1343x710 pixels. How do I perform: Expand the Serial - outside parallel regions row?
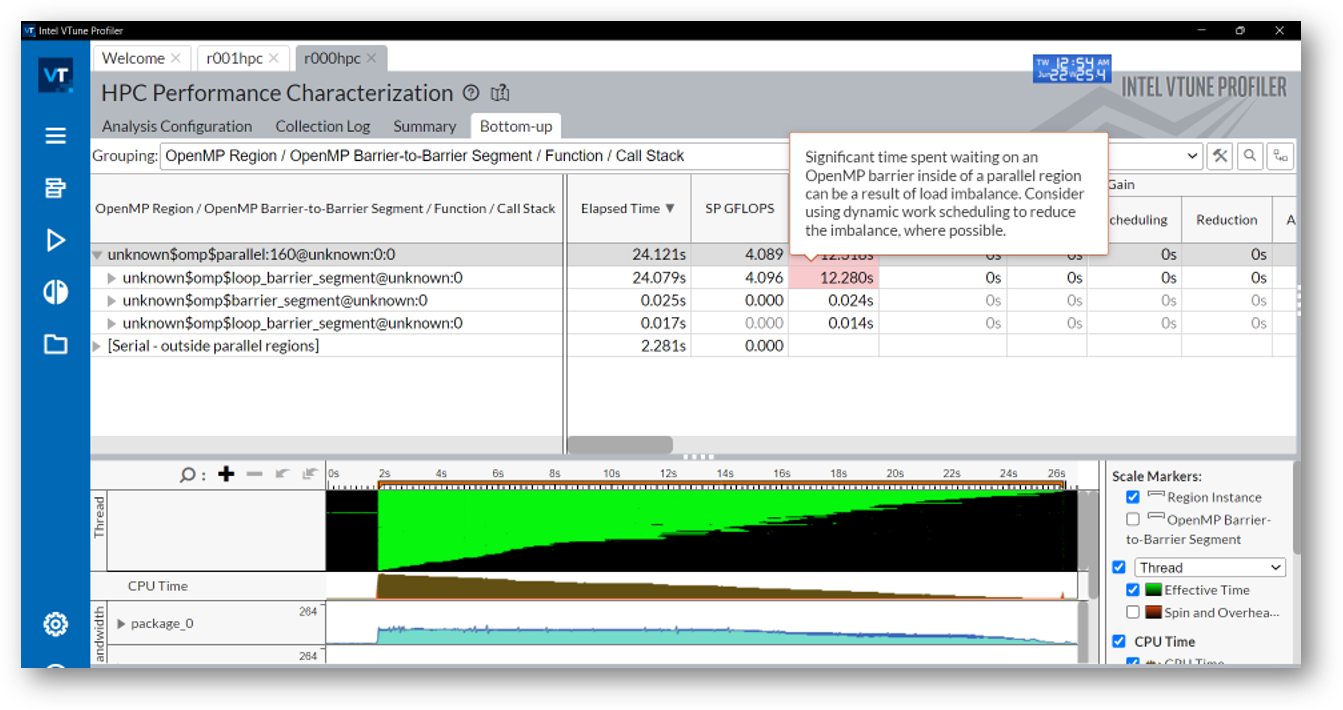(x=97, y=346)
